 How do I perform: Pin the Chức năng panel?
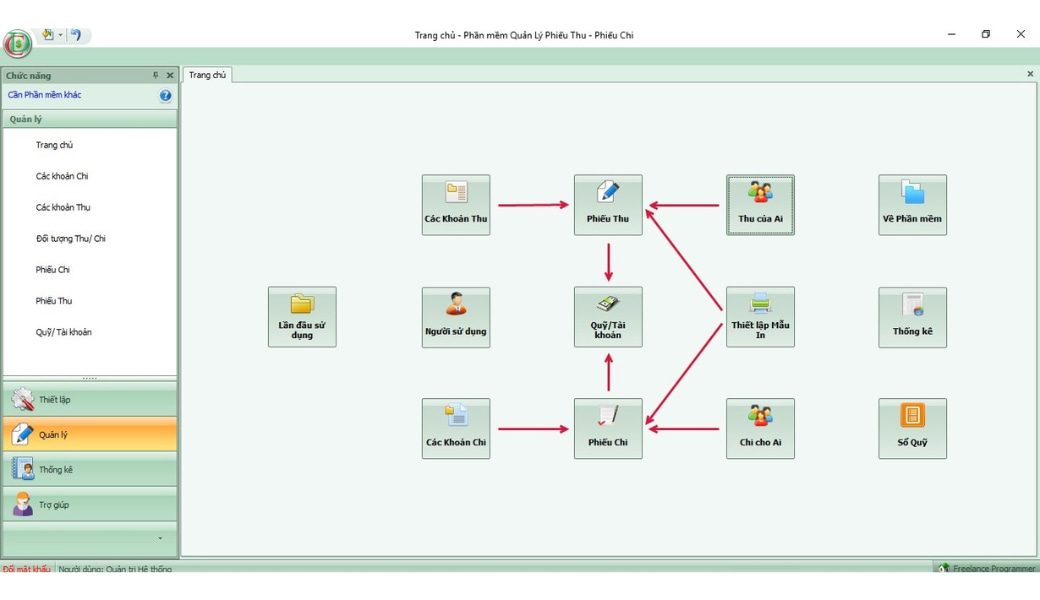coord(156,75)
